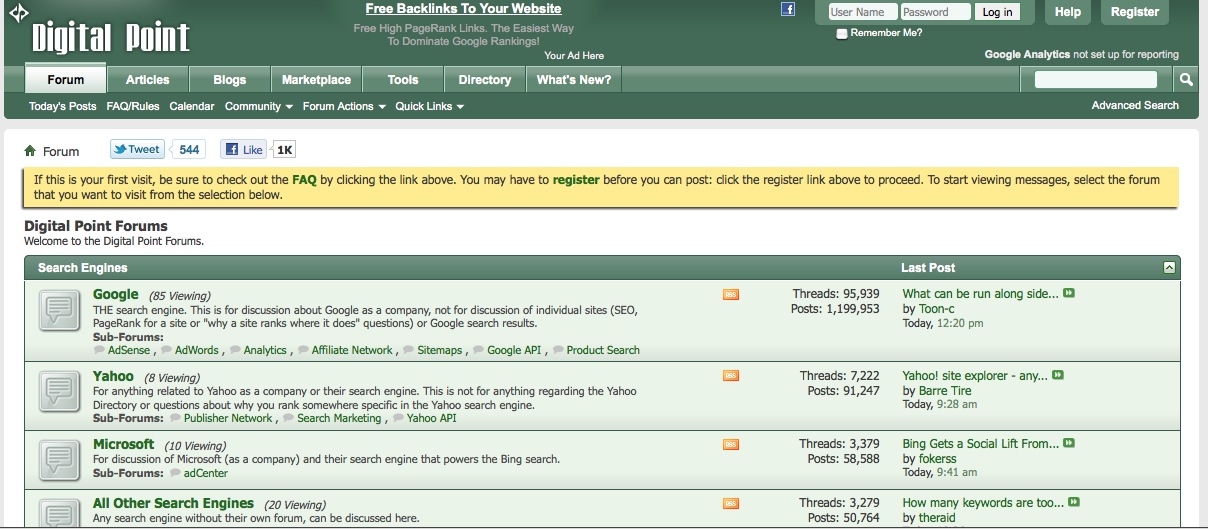Click the Home icon beside Forum breadcrumb
Screen dimensions: 1208x529
coord(30,151)
